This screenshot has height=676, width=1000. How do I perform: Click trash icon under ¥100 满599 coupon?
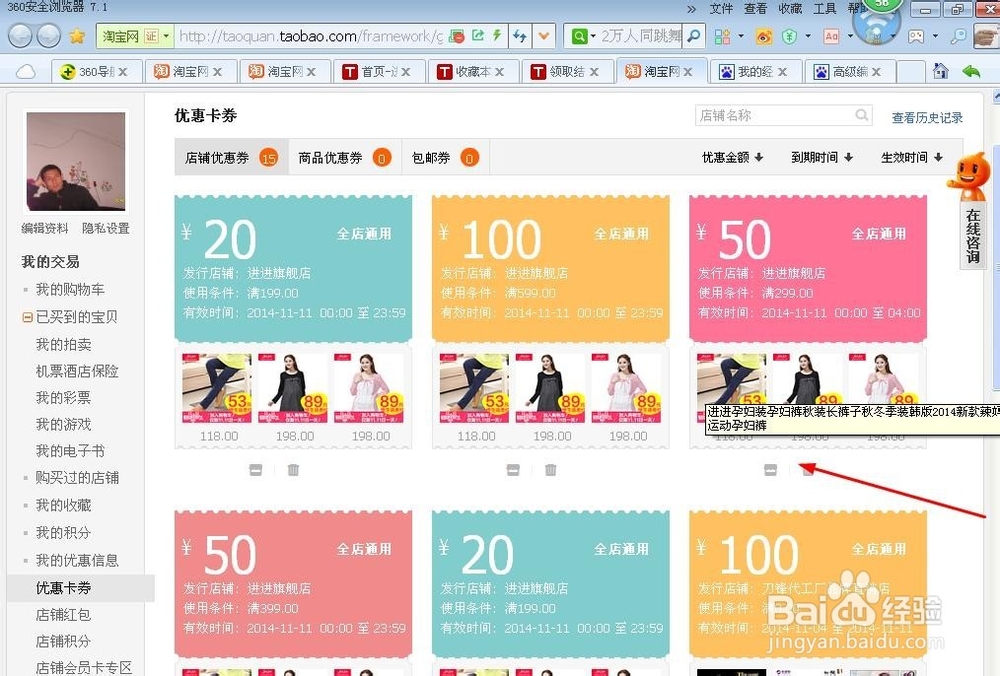click(x=550, y=470)
